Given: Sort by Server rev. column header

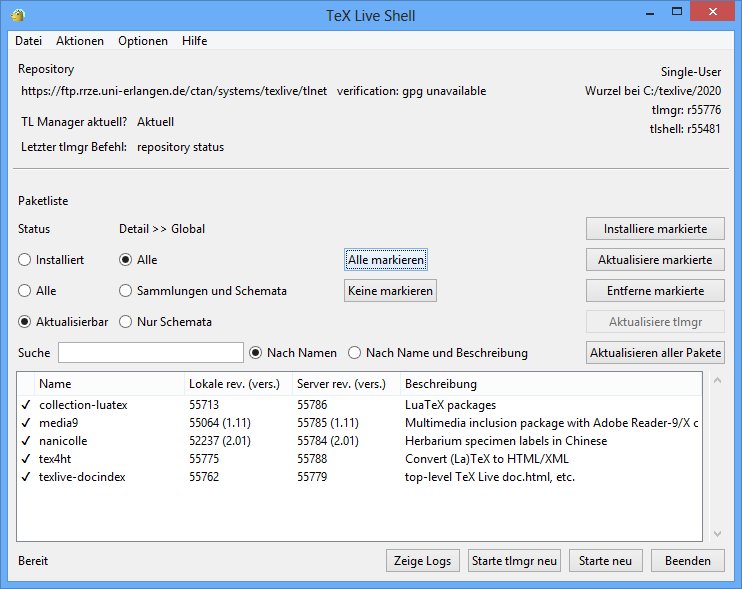Looking at the screenshot, I should 346,384.
